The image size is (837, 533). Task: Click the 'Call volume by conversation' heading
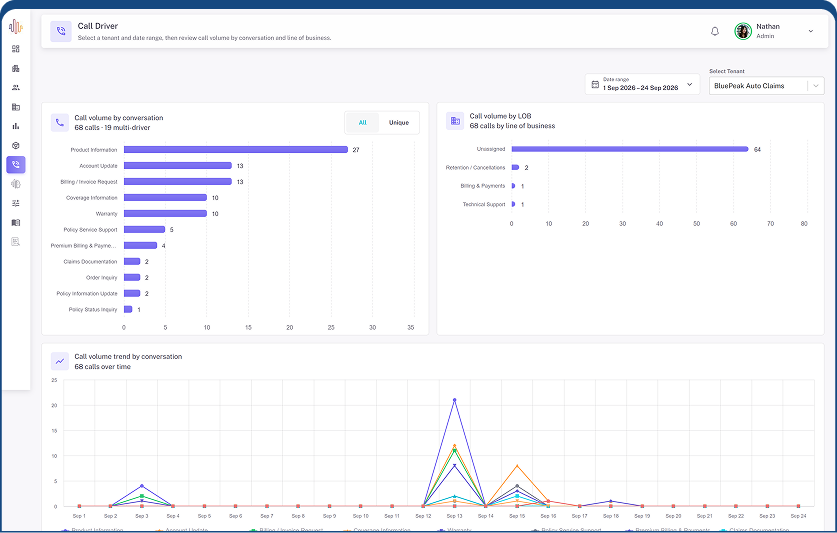coord(119,117)
